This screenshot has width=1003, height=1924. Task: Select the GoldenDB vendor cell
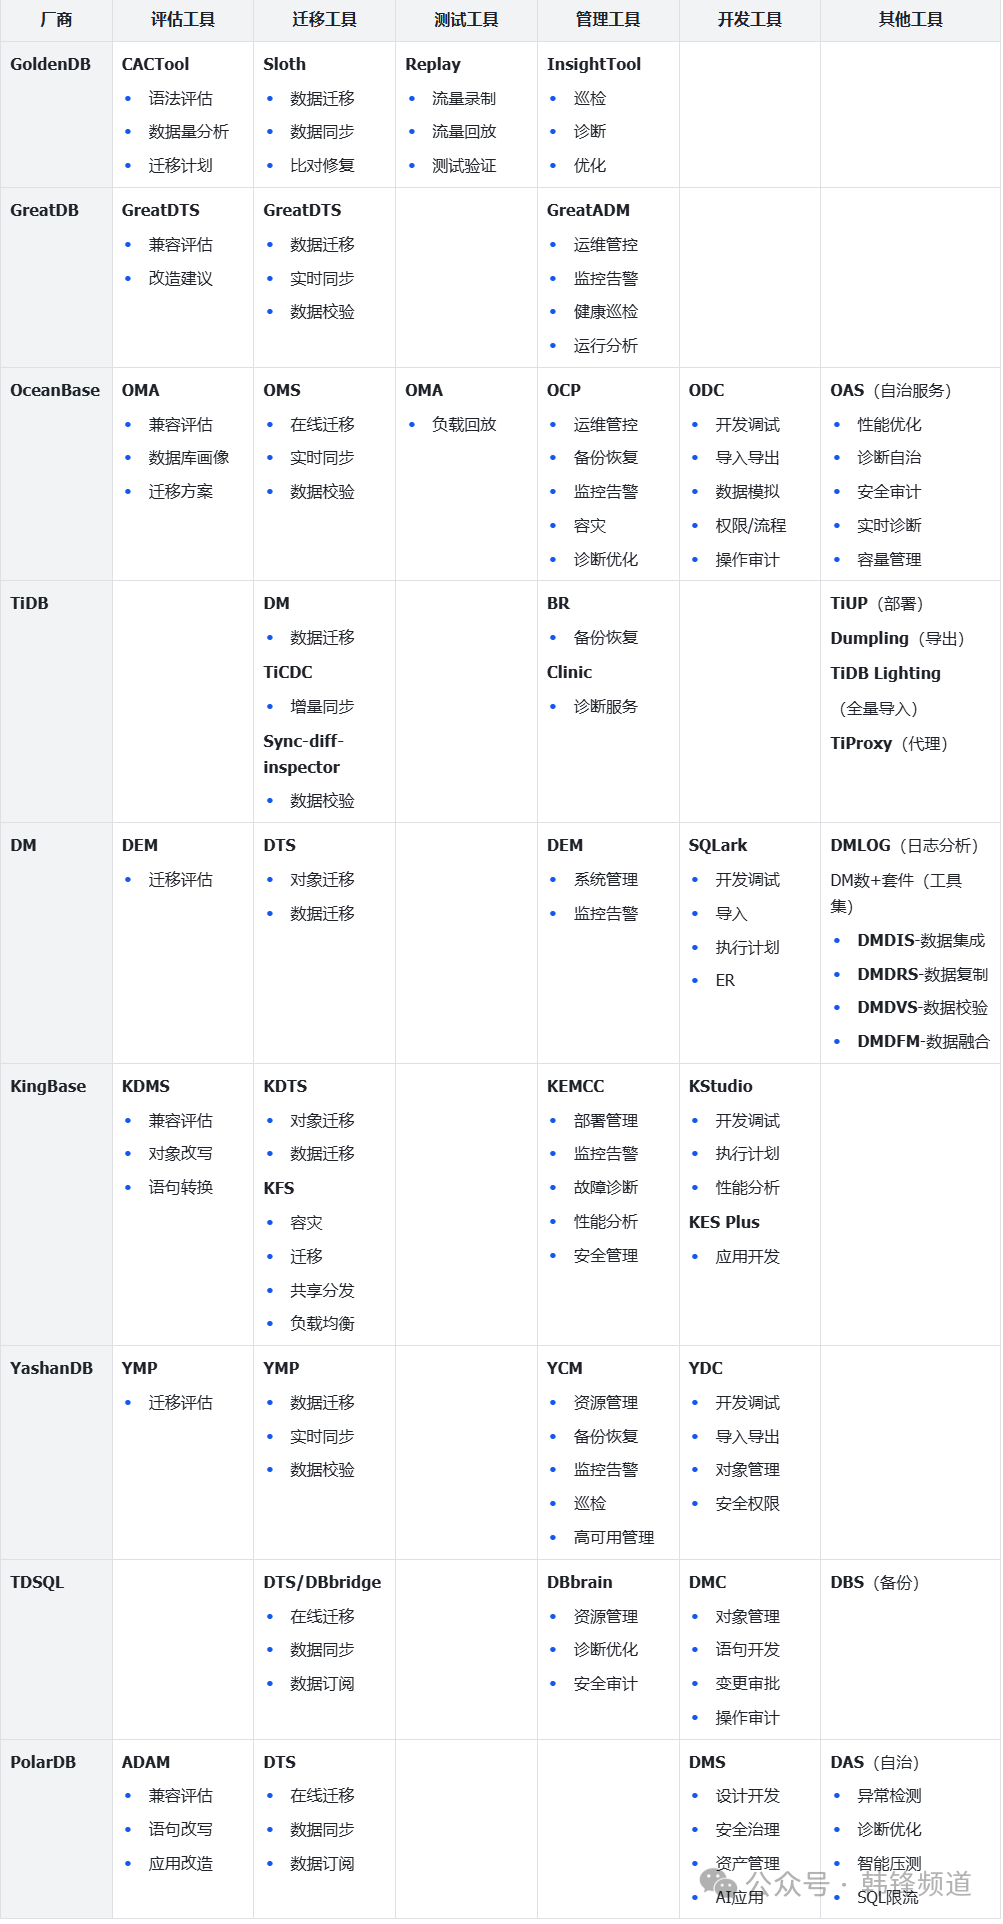coord(56,114)
